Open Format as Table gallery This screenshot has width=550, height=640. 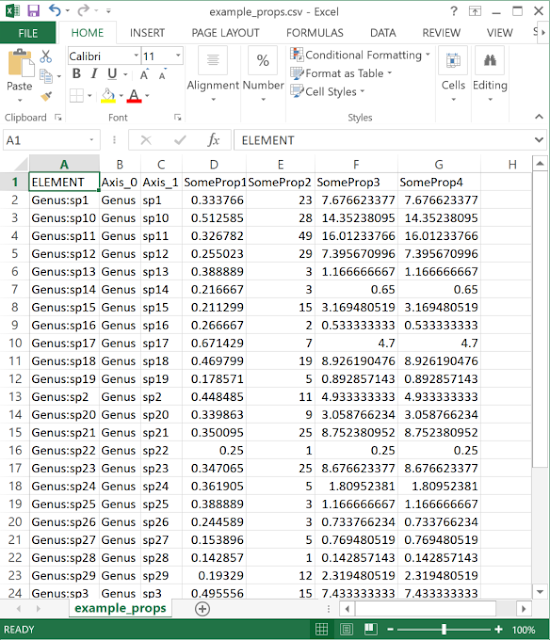coord(341,73)
